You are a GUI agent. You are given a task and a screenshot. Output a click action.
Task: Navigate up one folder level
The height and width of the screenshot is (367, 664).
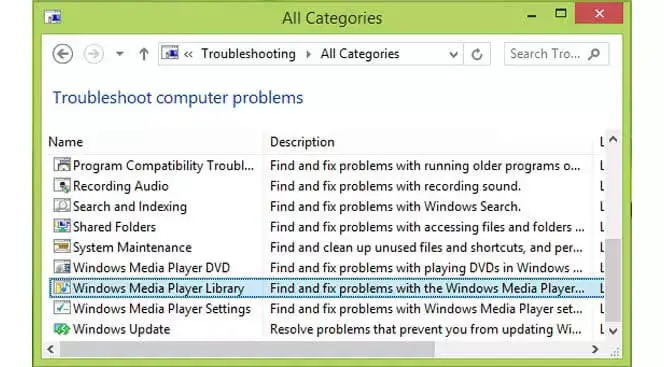144,54
